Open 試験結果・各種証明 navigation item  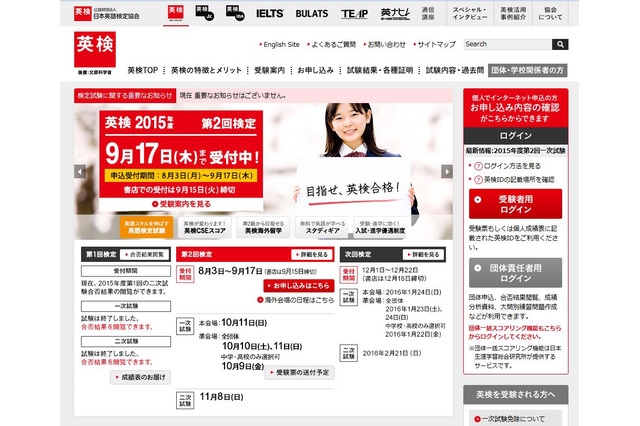point(380,70)
